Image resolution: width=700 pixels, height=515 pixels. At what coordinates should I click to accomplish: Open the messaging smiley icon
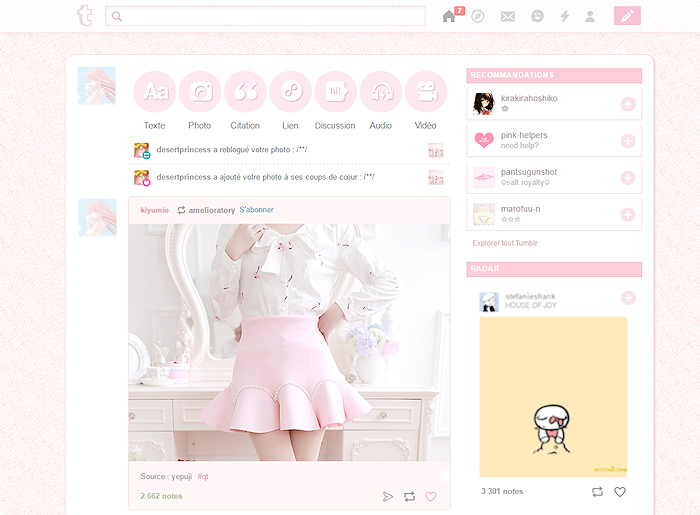coord(537,17)
